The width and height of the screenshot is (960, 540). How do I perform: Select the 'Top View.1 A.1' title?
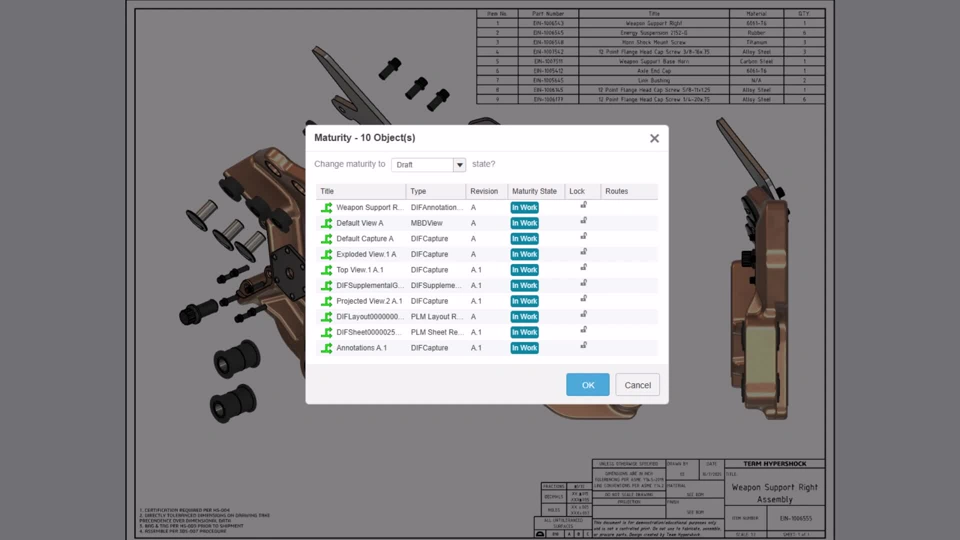coord(360,270)
